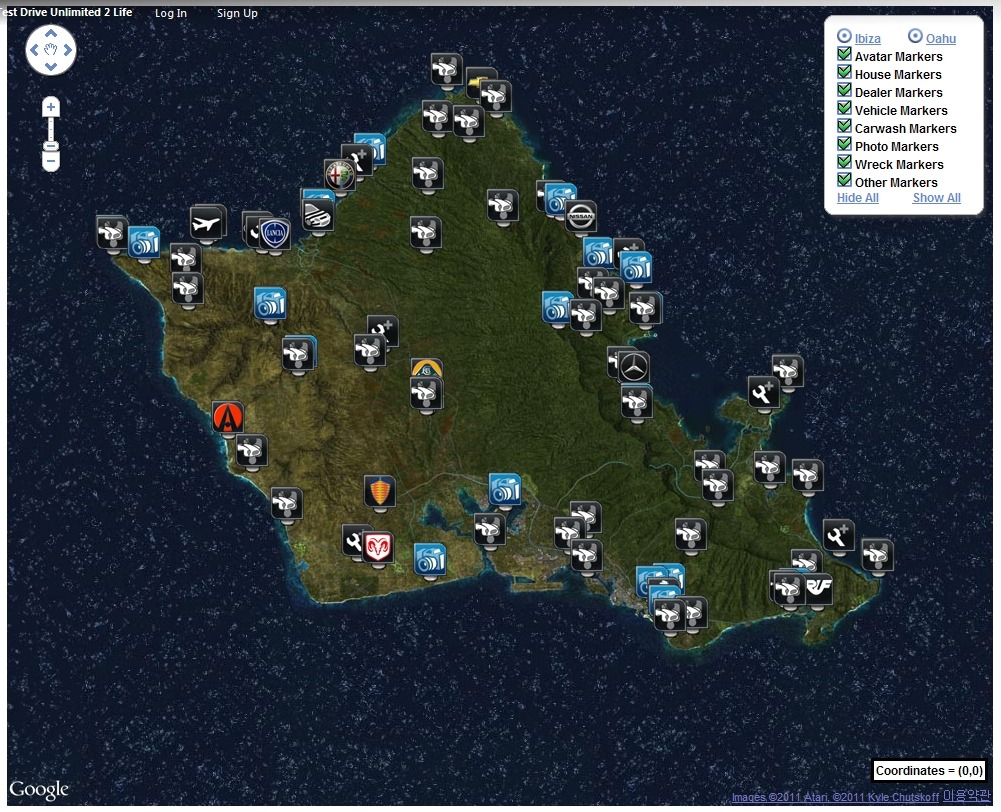The image size is (1001, 812).
Task: Open the wrench marker on Kaneohe peninsula
Action: [764, 391]
